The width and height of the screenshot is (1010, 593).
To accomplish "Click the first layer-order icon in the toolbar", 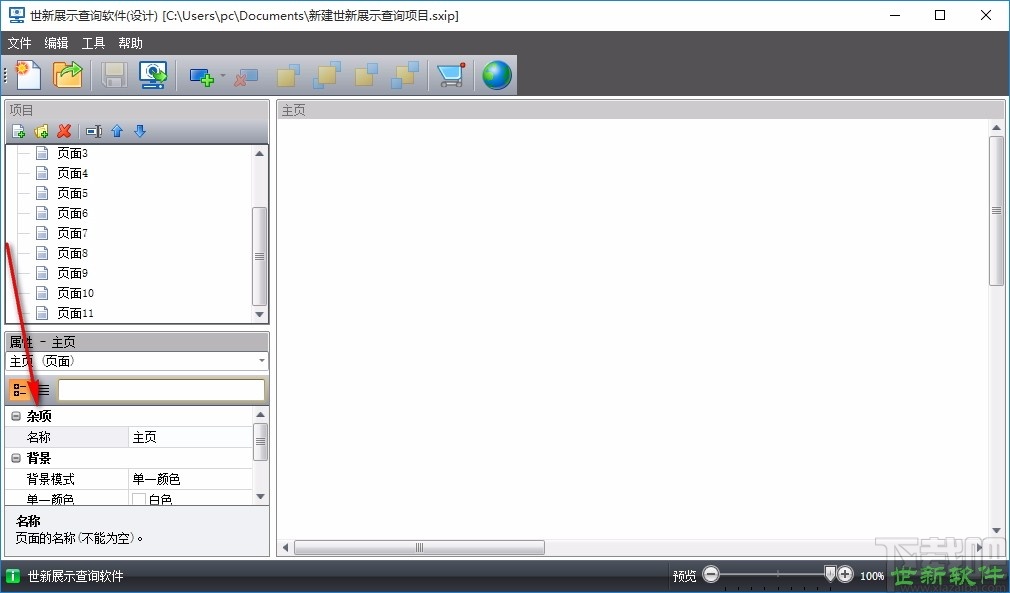I will (288, 75).
